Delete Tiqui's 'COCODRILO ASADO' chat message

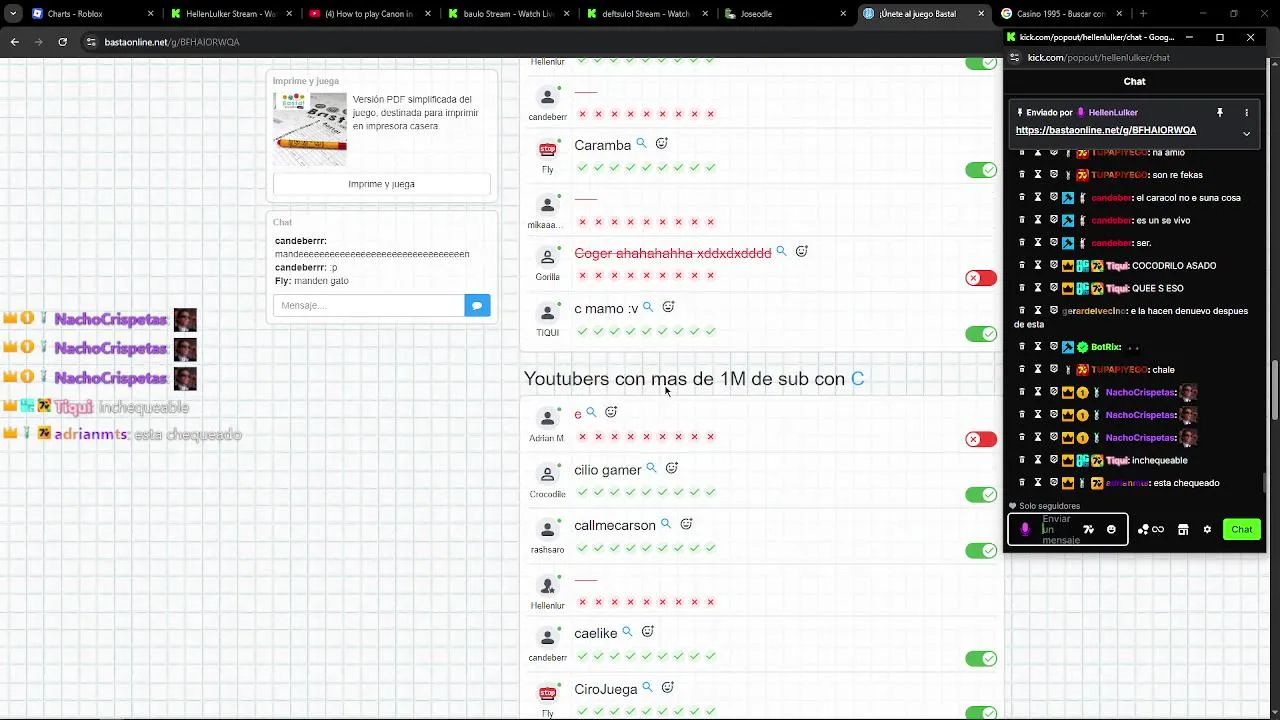pos(1022,265)
